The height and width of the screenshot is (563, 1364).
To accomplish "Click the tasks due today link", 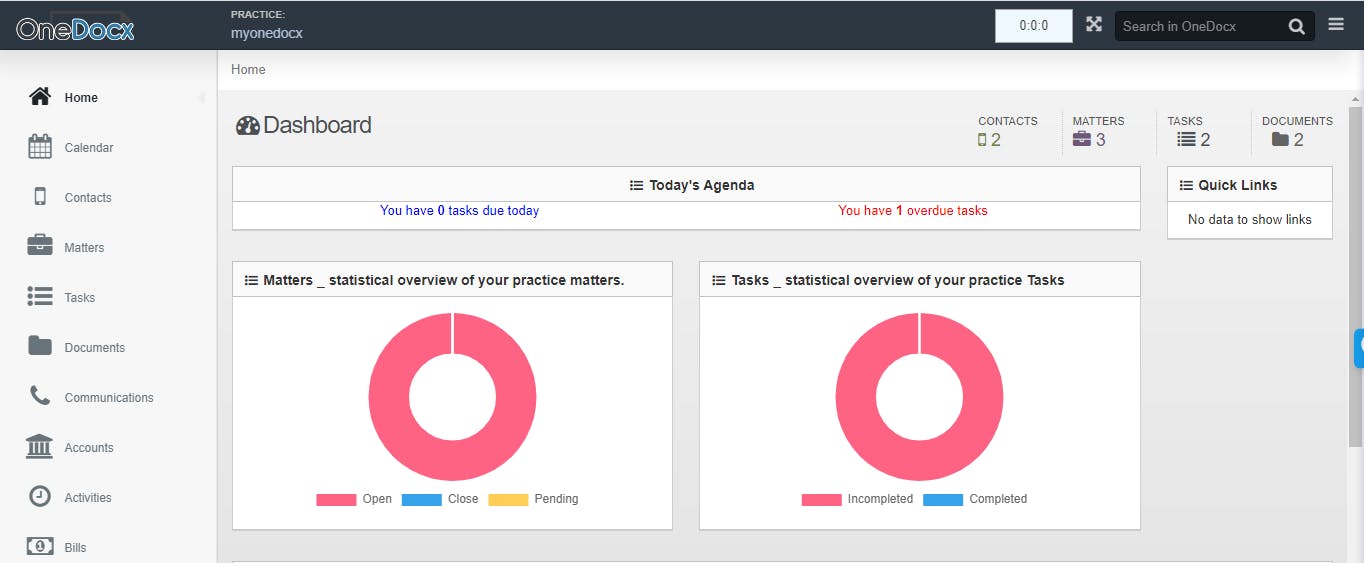I will (459, 211).
